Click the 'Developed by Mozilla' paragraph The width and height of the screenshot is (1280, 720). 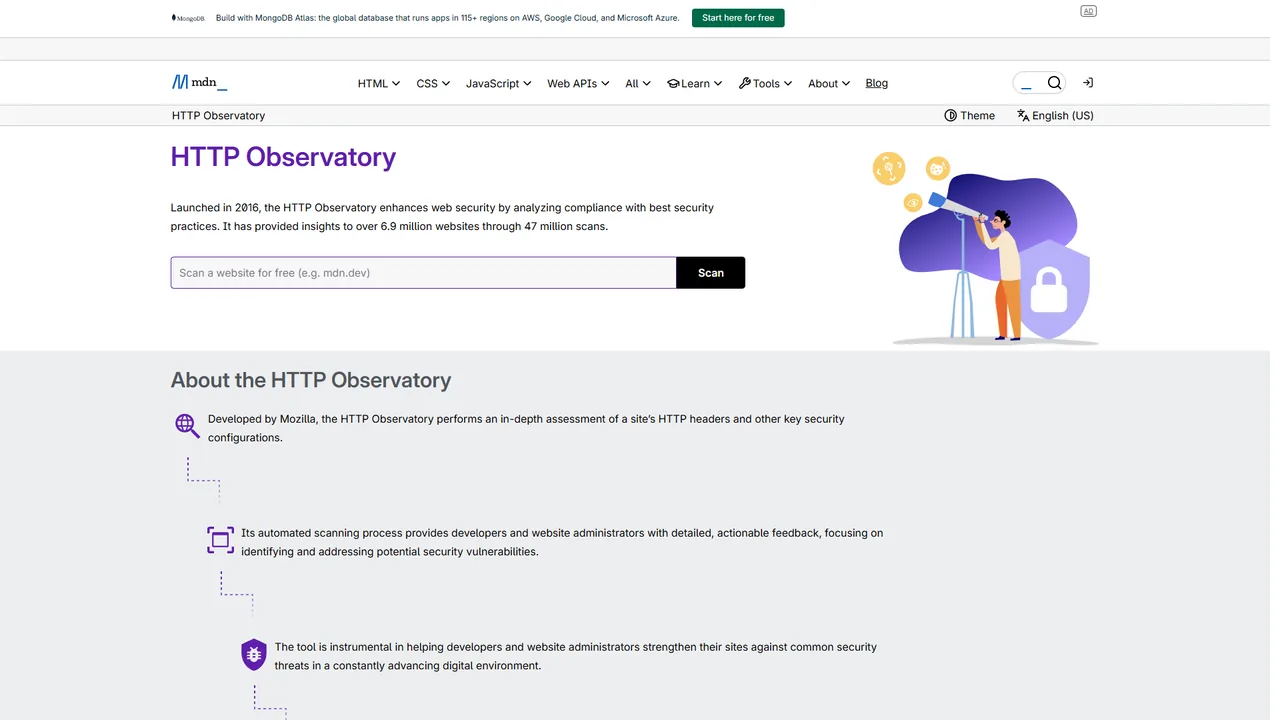coord(526,428)
